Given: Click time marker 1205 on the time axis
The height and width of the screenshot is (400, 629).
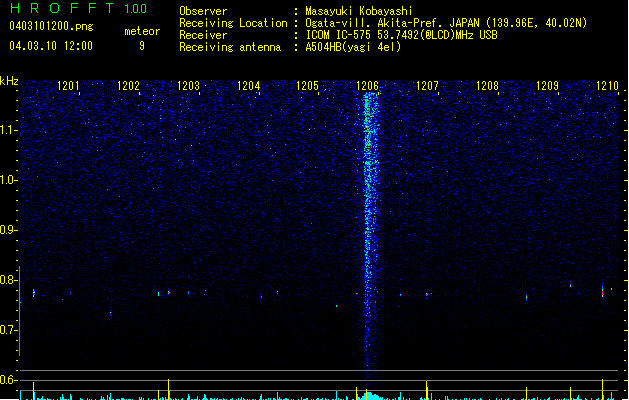Looking at the screenshot, I should coord(307,86).
